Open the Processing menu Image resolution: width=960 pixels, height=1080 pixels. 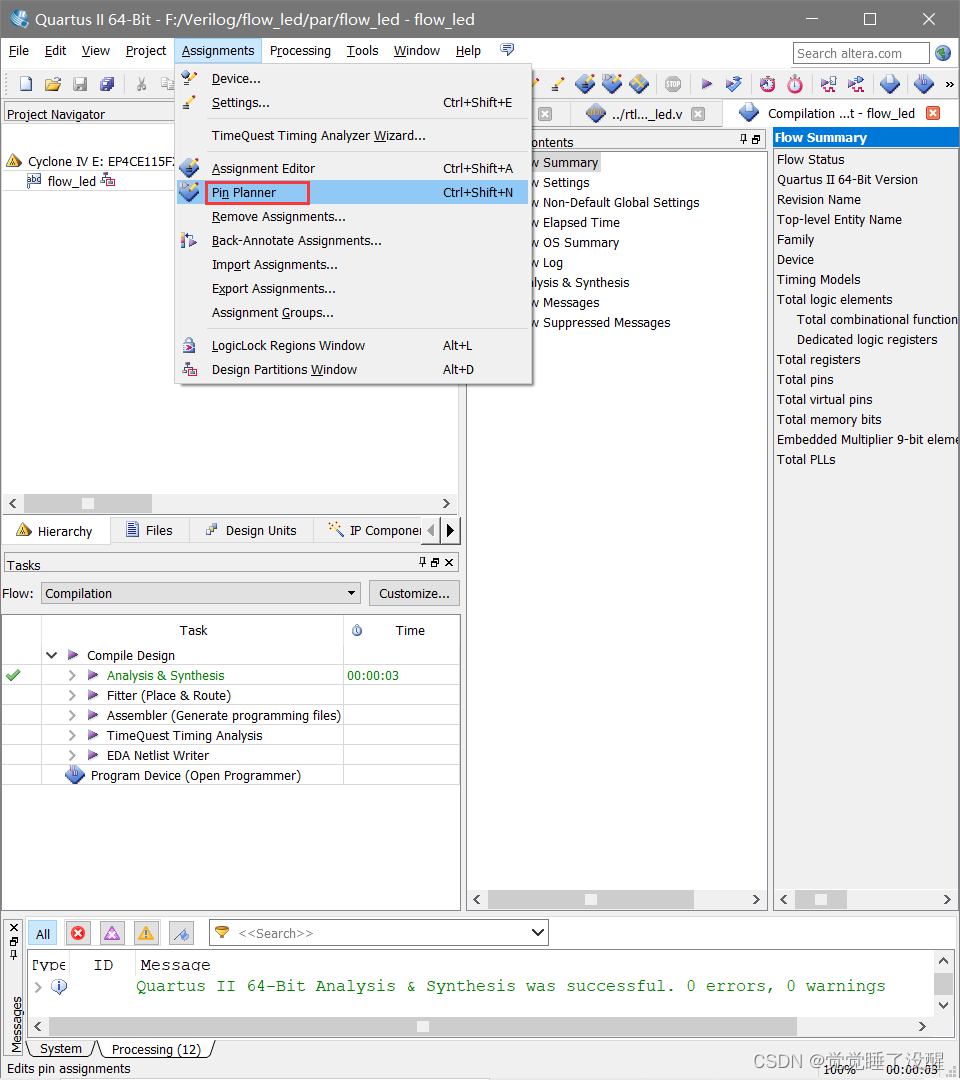pos(300,50)
